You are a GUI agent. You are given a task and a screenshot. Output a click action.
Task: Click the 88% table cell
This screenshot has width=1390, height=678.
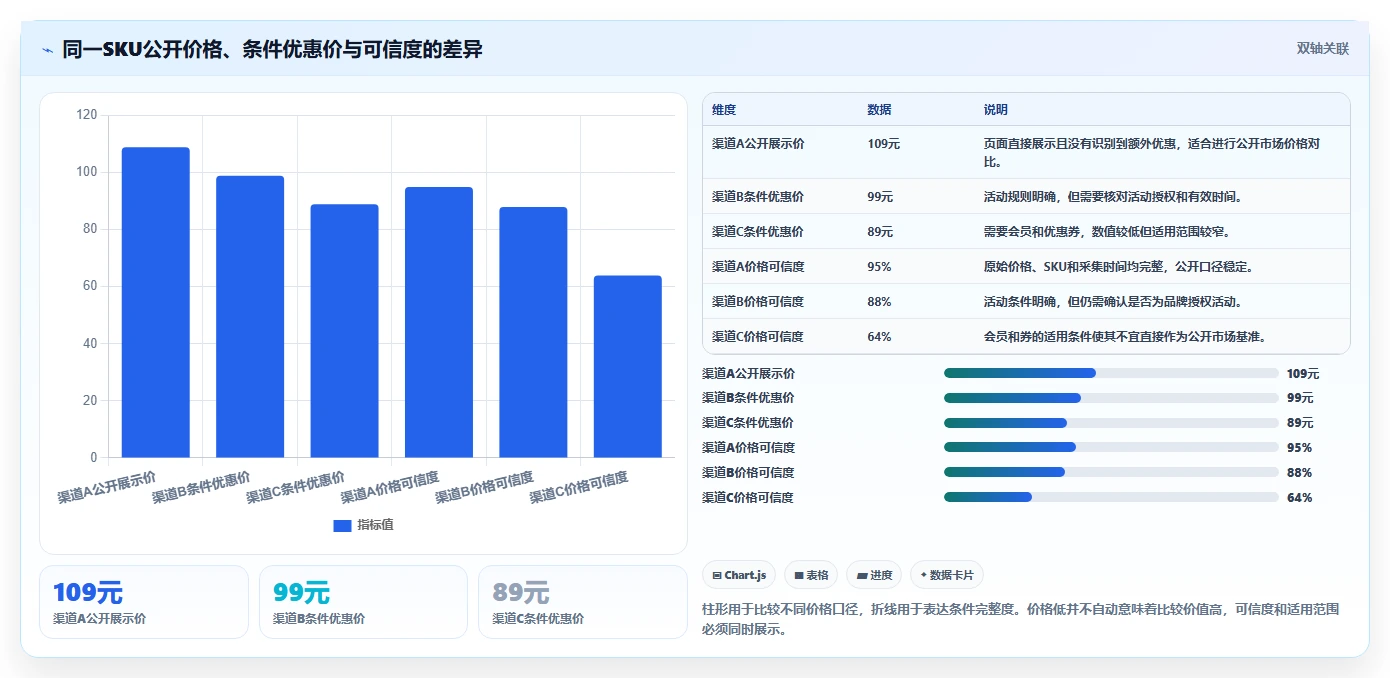(880, 302)
